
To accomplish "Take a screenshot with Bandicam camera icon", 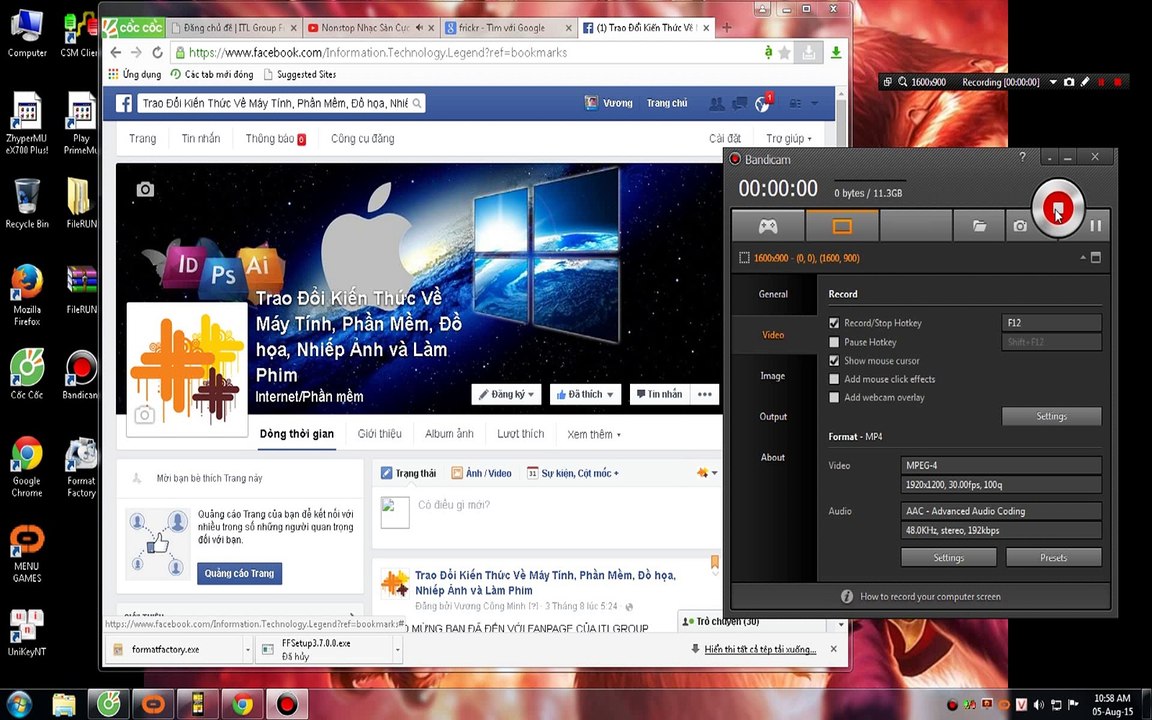I will tap(1020, 226).
